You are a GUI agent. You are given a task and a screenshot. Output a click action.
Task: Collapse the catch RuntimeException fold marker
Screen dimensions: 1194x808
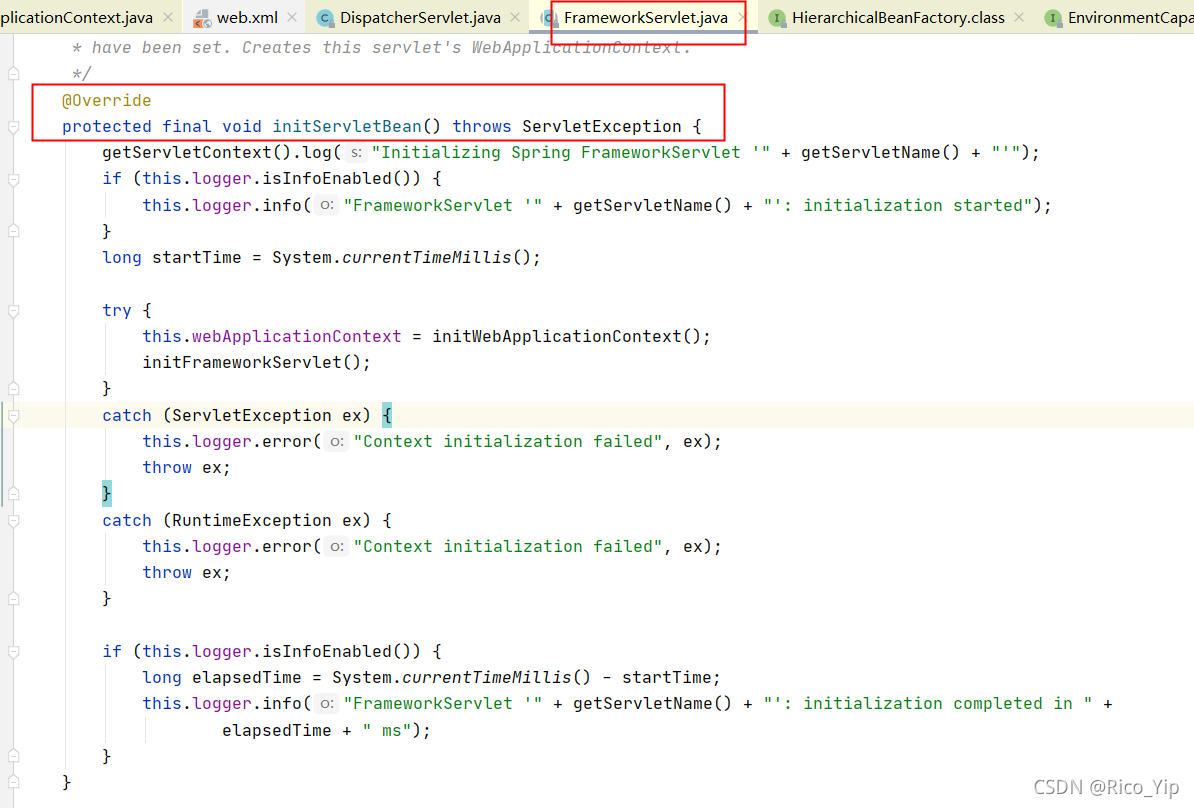tap(14, 521)
